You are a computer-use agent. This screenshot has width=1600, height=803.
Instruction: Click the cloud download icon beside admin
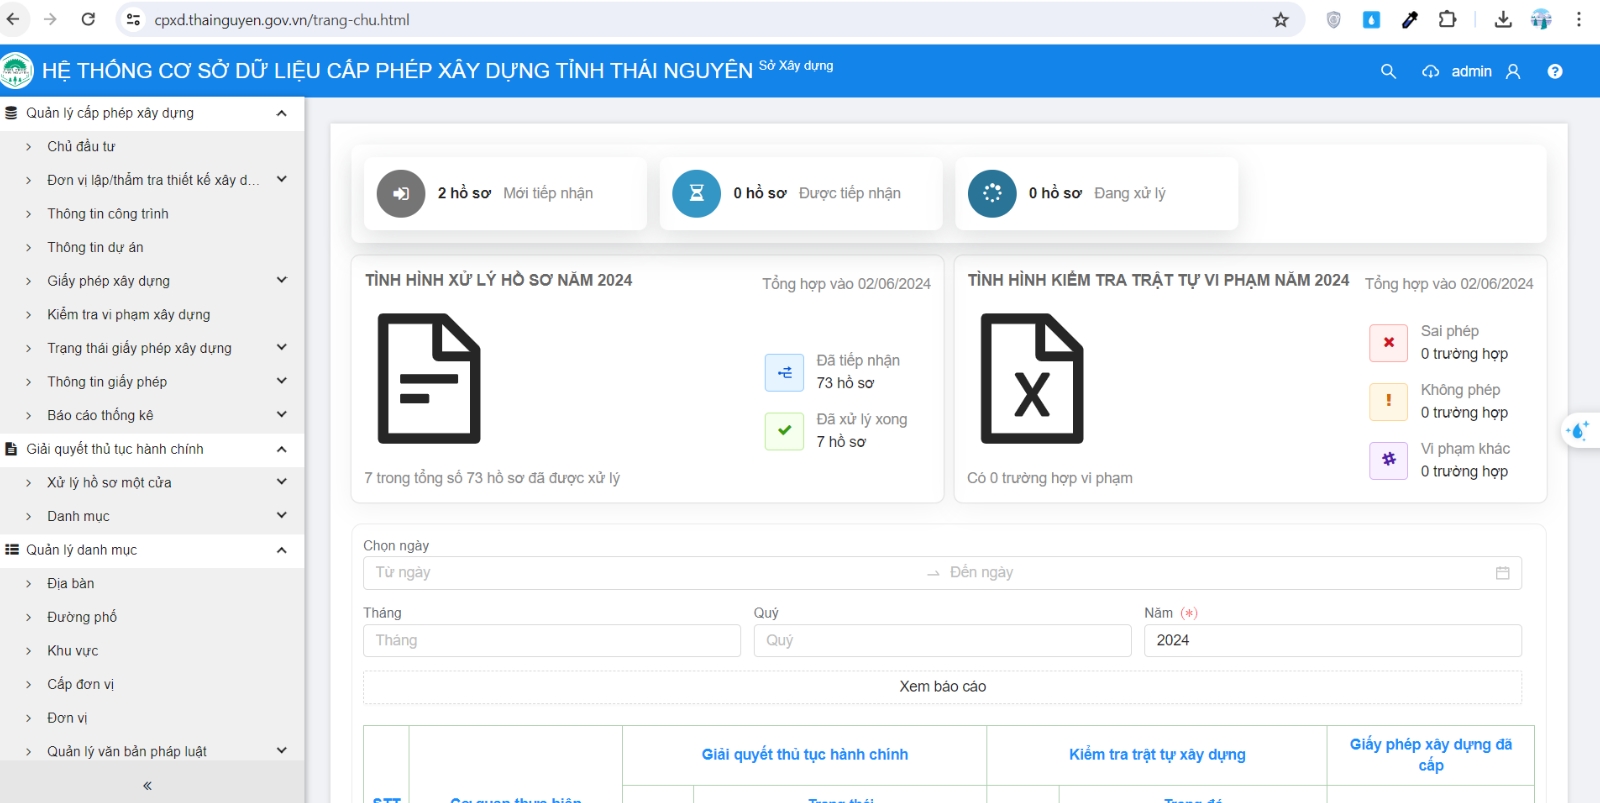(x=1431, y=71)
